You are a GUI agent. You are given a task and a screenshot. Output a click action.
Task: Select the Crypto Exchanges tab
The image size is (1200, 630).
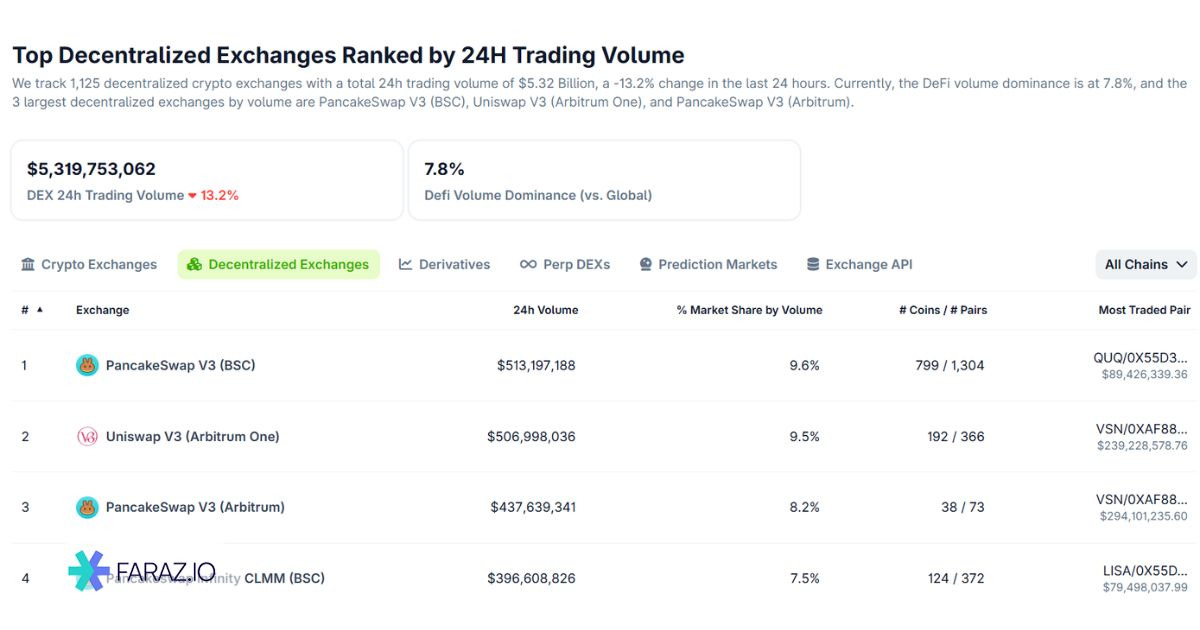point(98,264)
